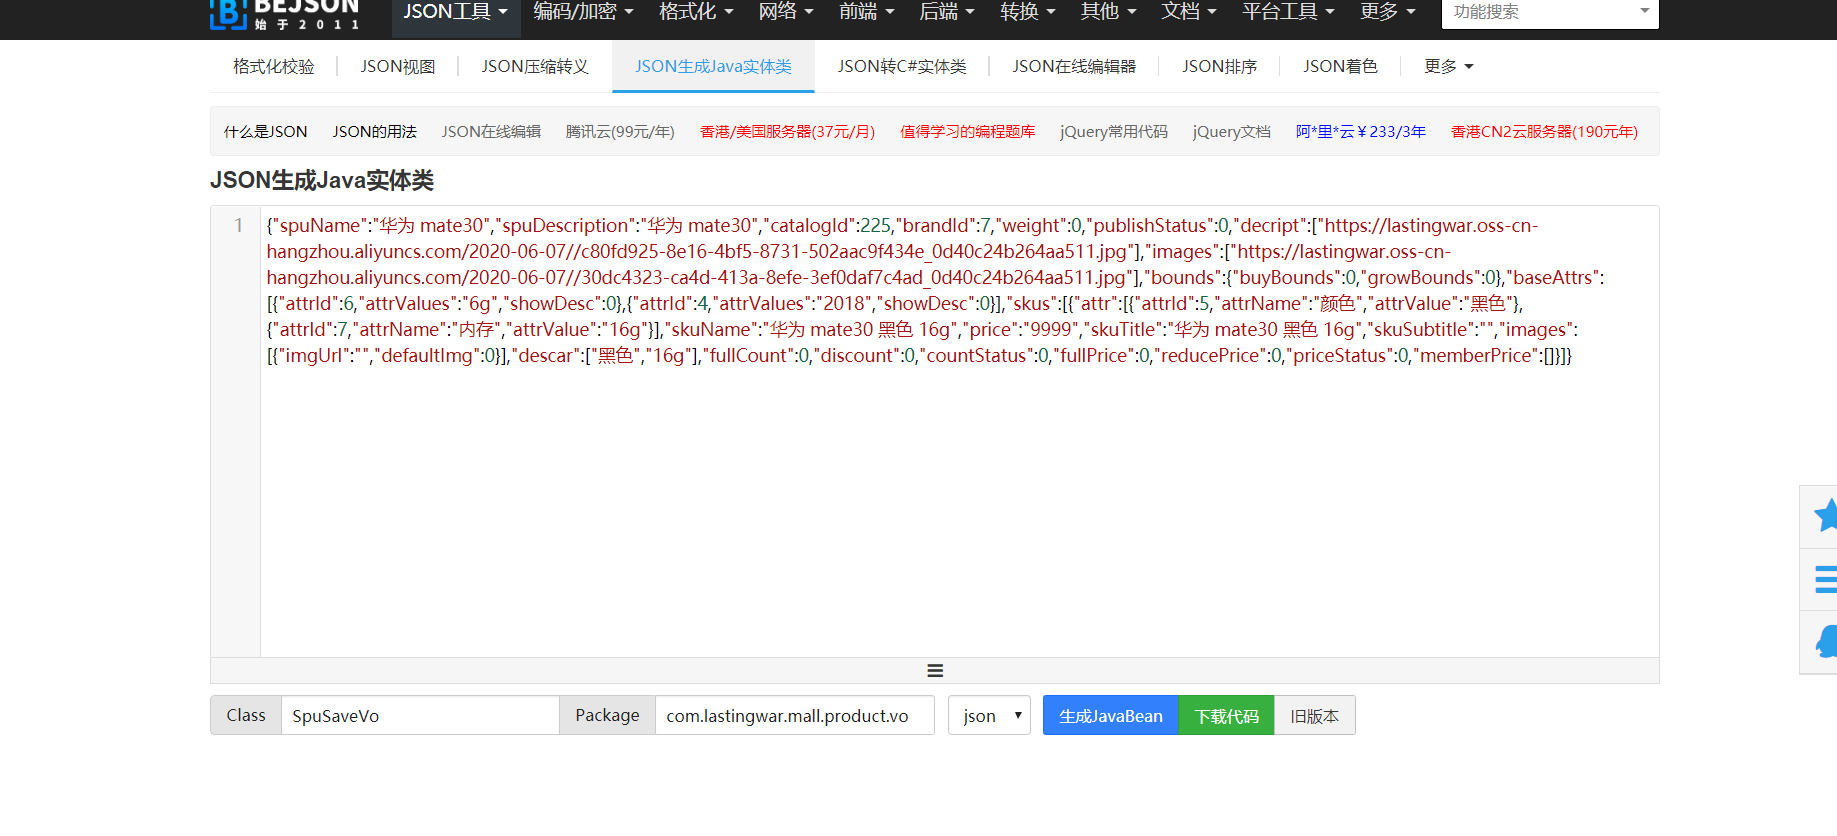The image size is (1837, 836).
Task: Expand the 格式化 menu
Action: [x=696, y=12]
